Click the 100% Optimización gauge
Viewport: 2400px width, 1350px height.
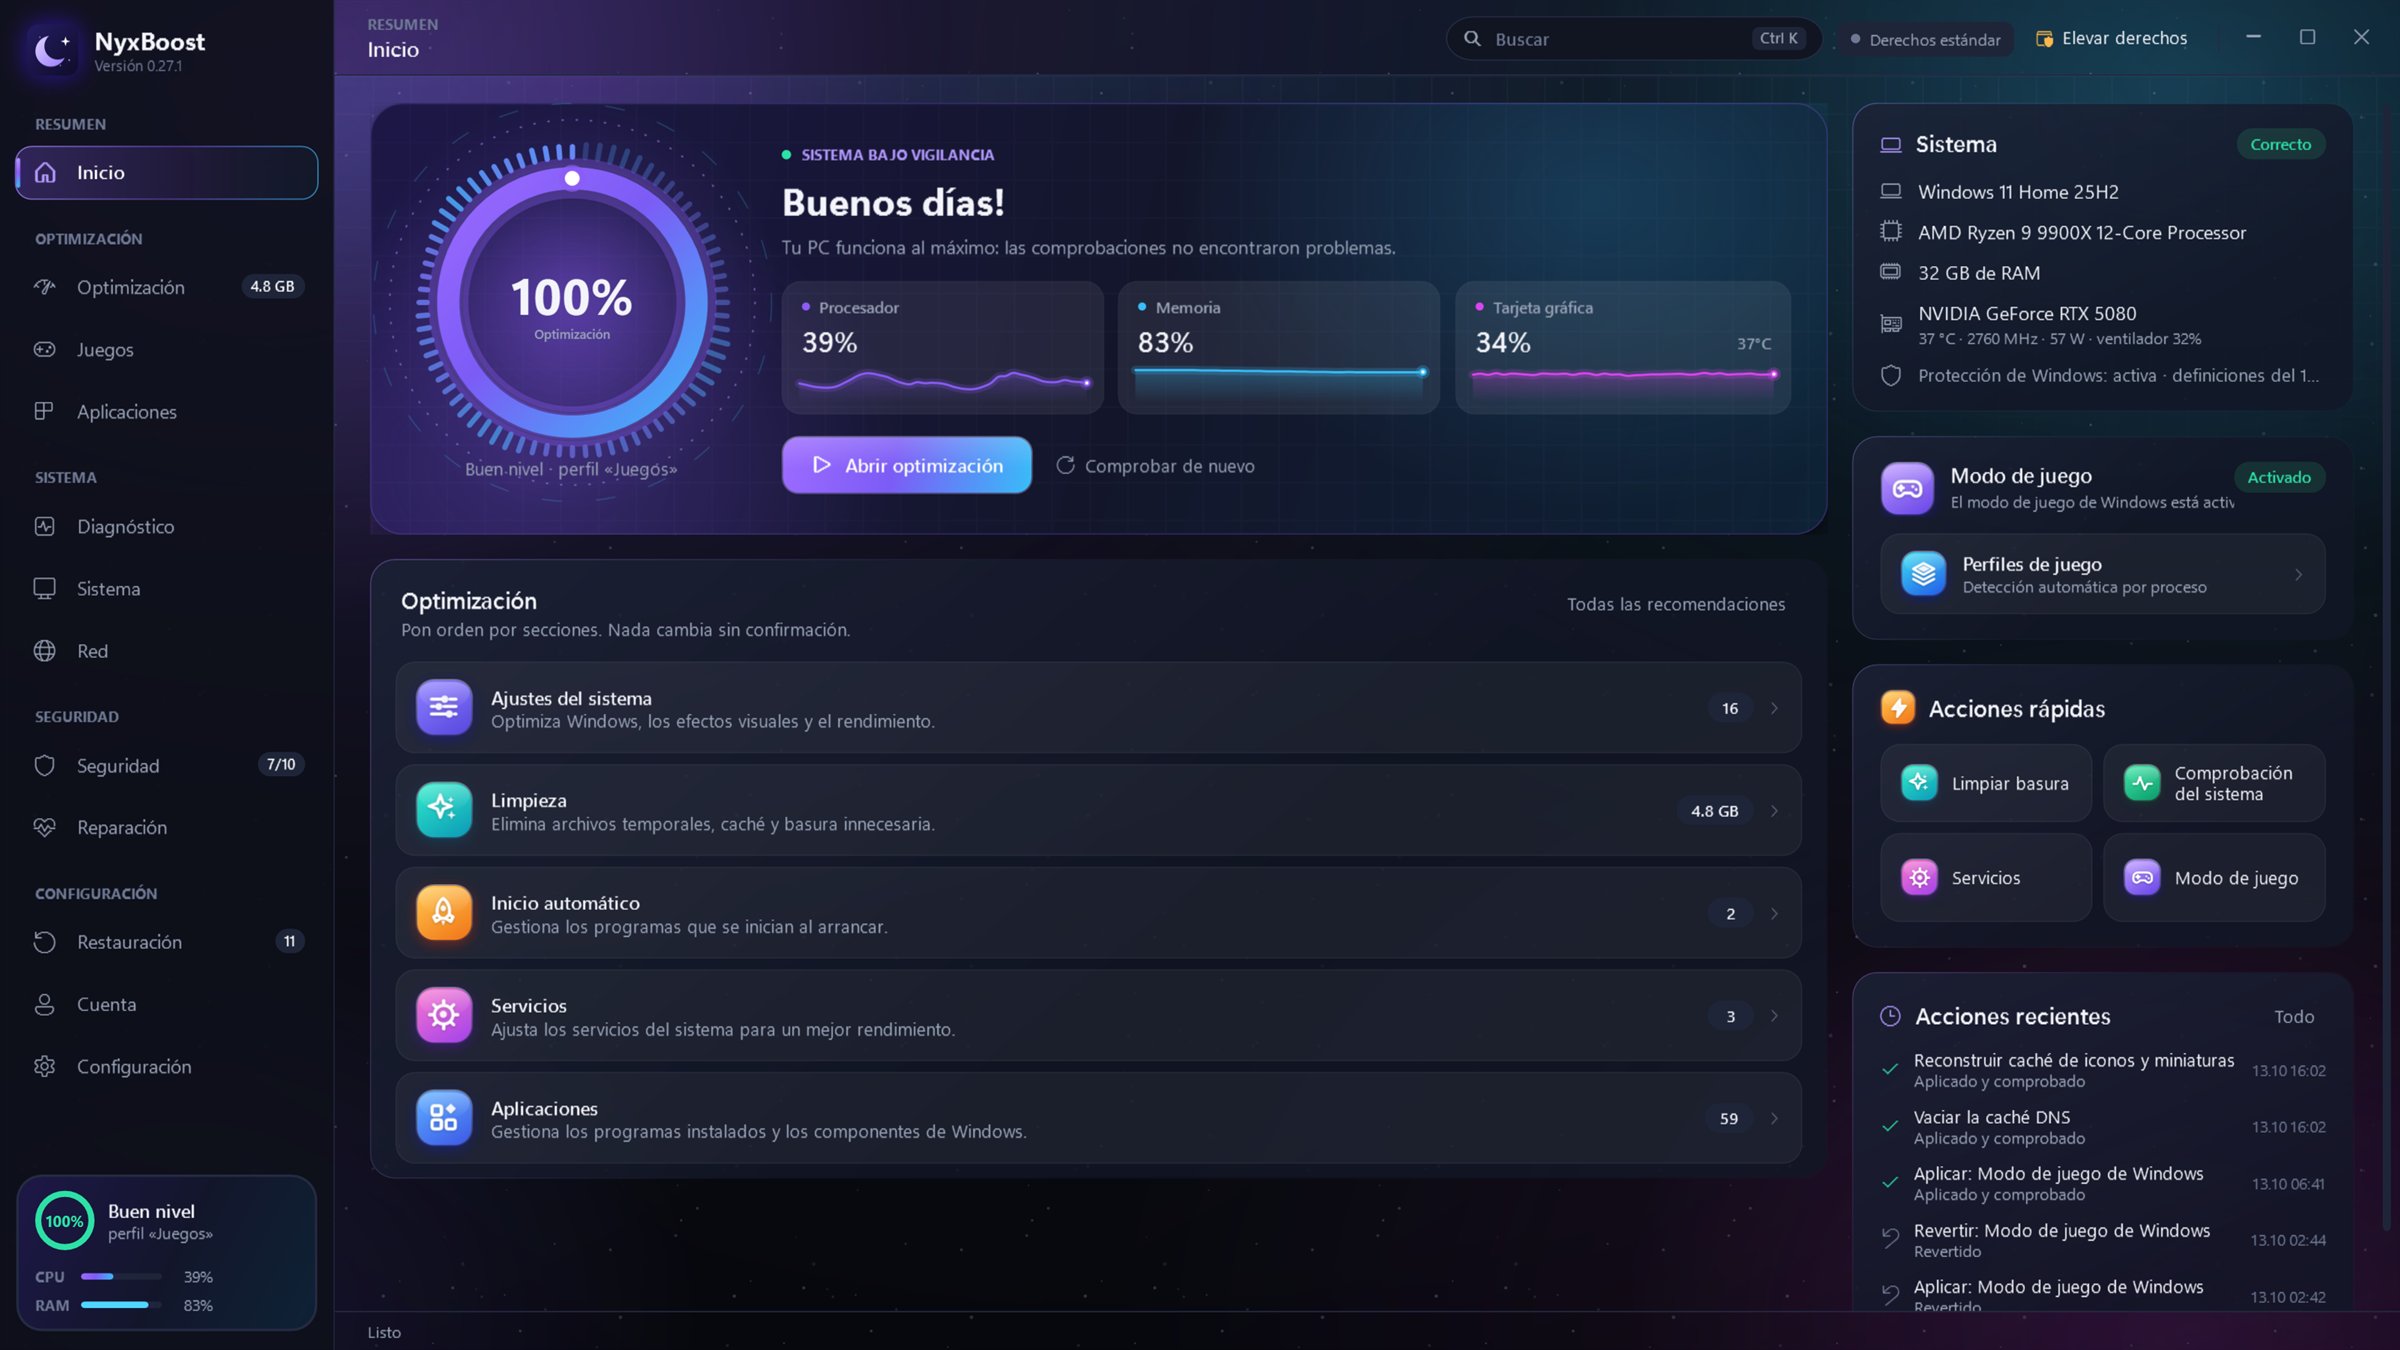[572, 302]
